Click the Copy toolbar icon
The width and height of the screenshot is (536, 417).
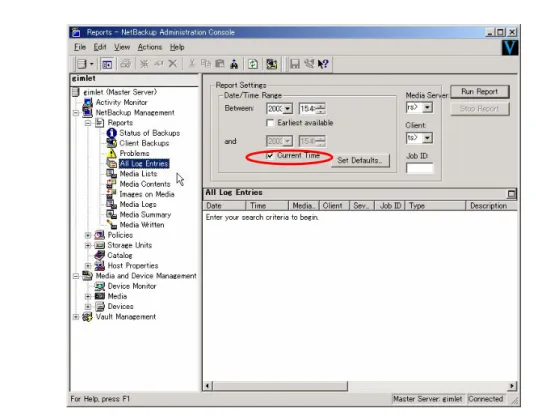coord(205,64)
